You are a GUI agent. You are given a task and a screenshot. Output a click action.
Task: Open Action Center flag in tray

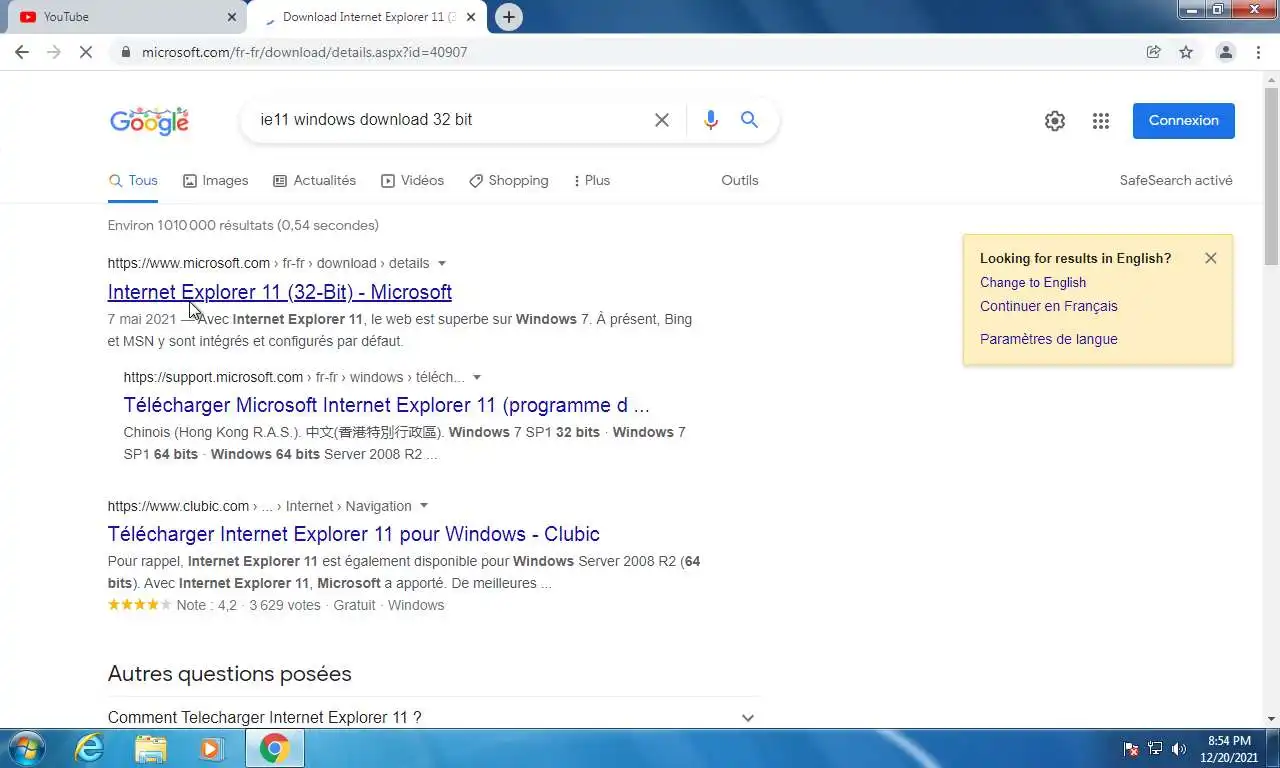coord(1132,749)
